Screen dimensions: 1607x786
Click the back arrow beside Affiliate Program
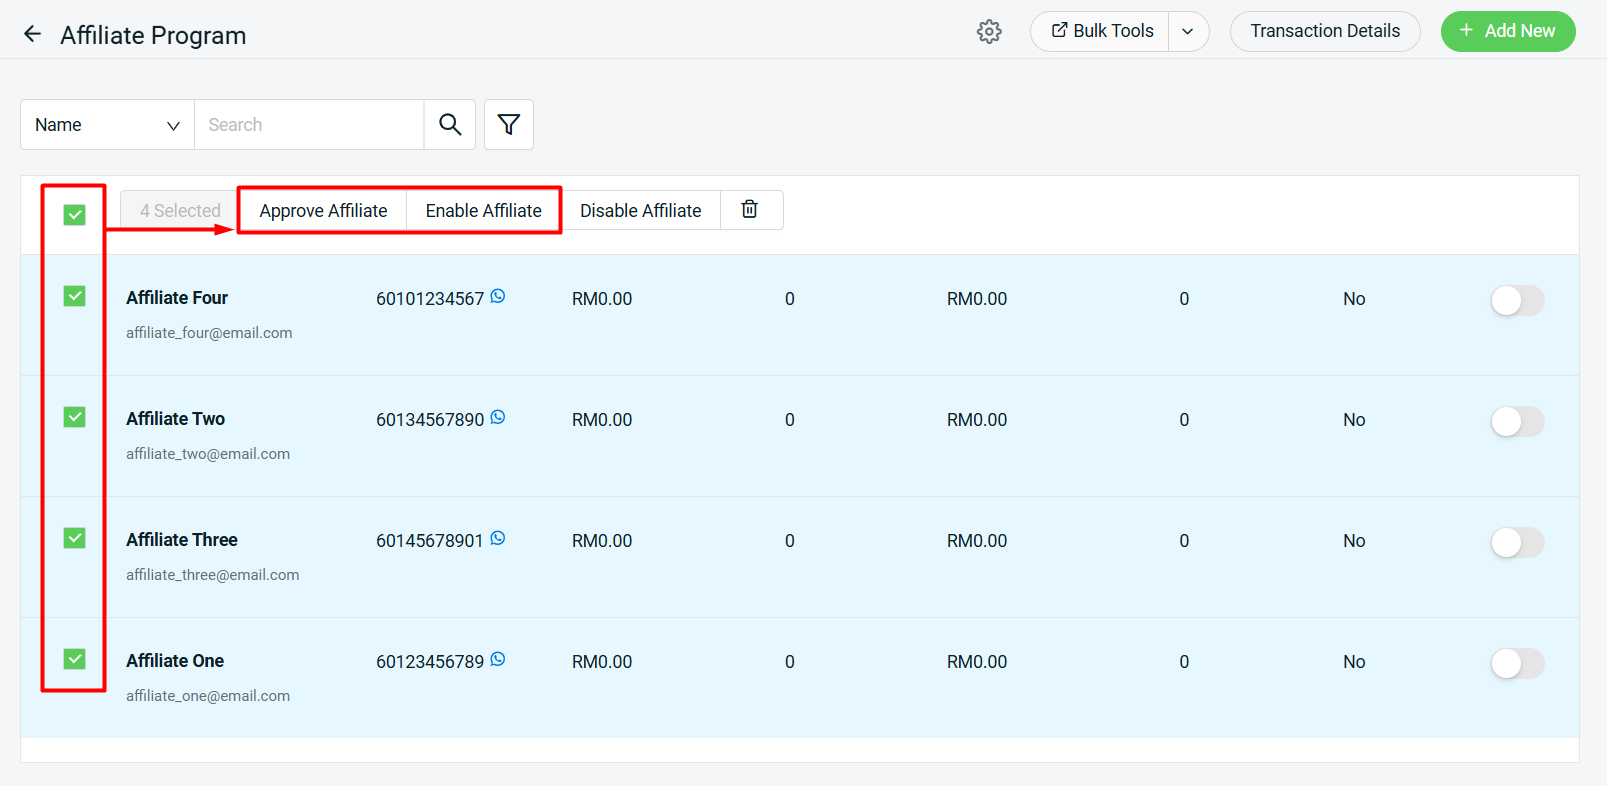click(x=32, y=34)
